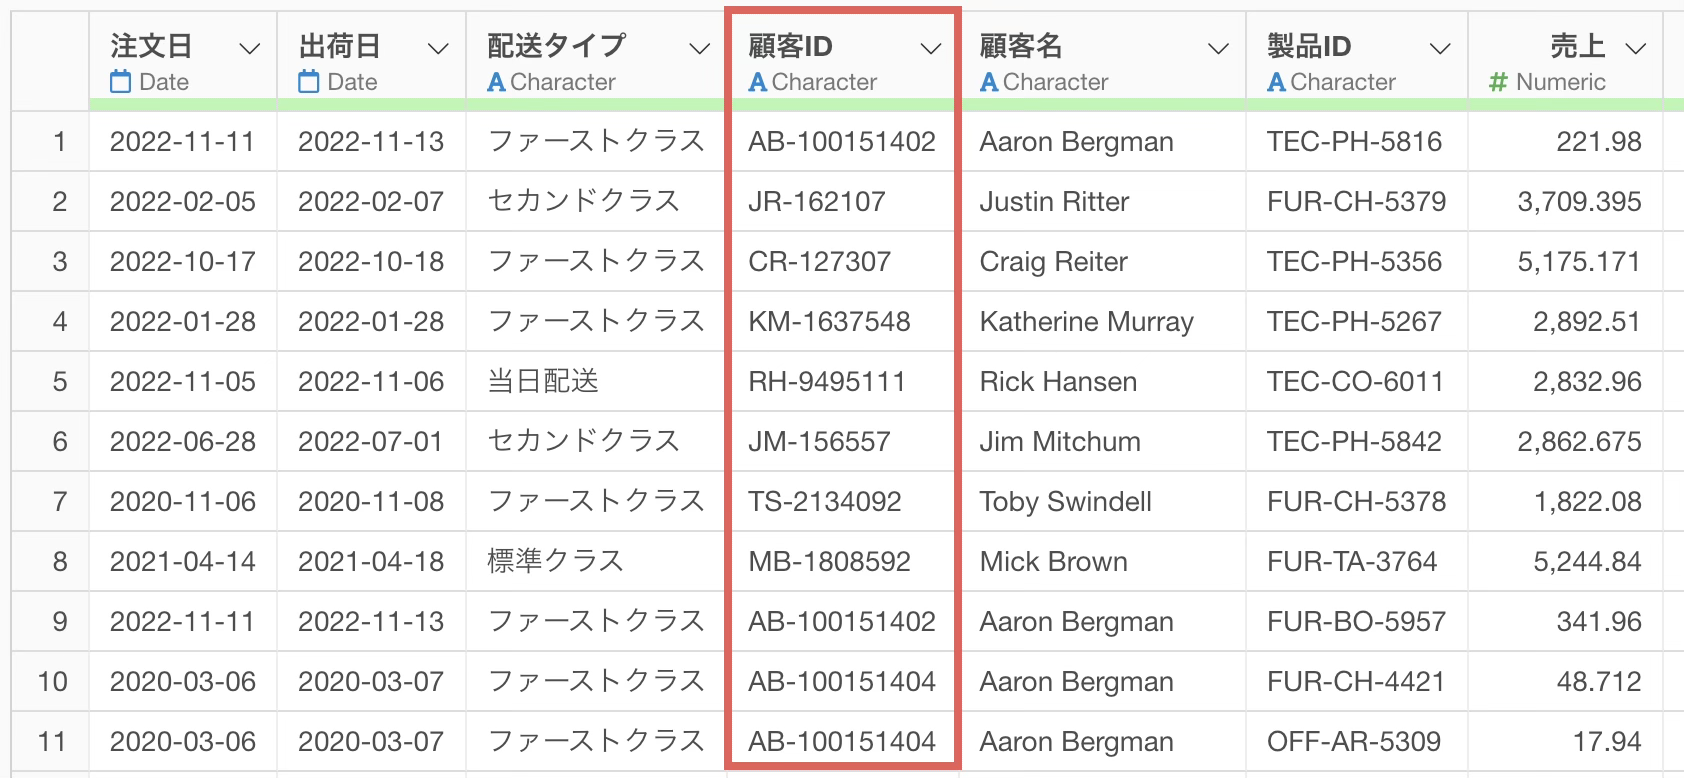Image resolution: width=1684 pixels, height=778 pixels.
Task: Click the sales value 5,244.84 cell
Action: tap(1587, 562)
